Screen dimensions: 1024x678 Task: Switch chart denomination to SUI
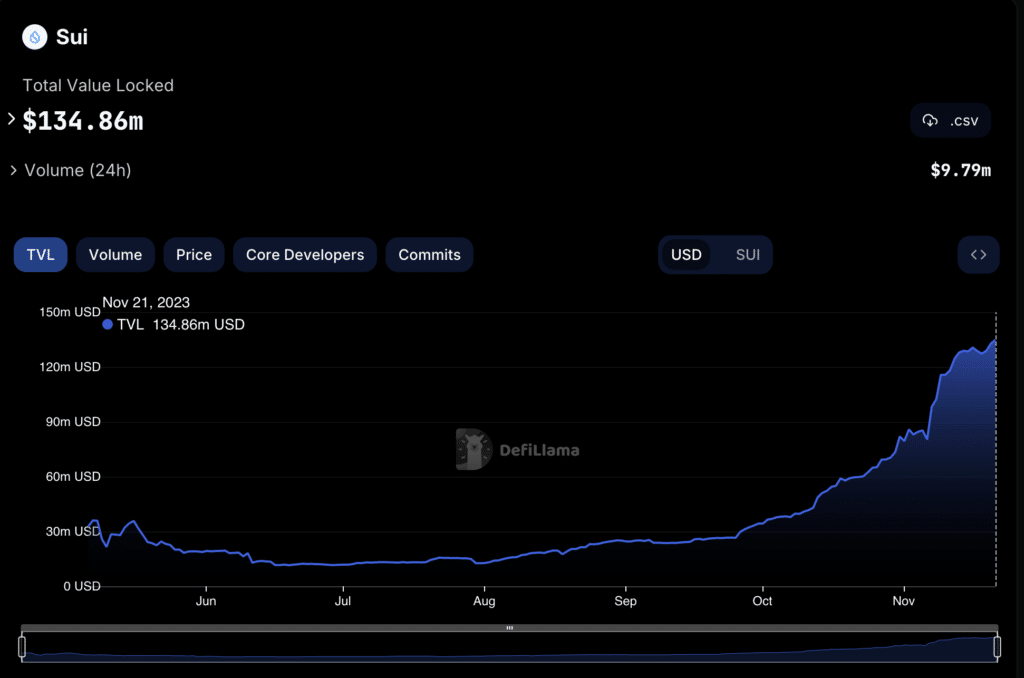coord(748,255)
